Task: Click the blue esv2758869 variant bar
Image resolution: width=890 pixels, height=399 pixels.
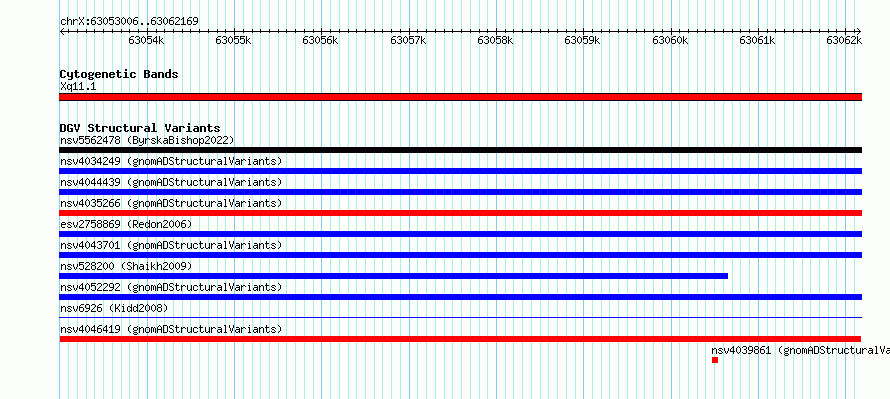Action: (x=460, y=234)
